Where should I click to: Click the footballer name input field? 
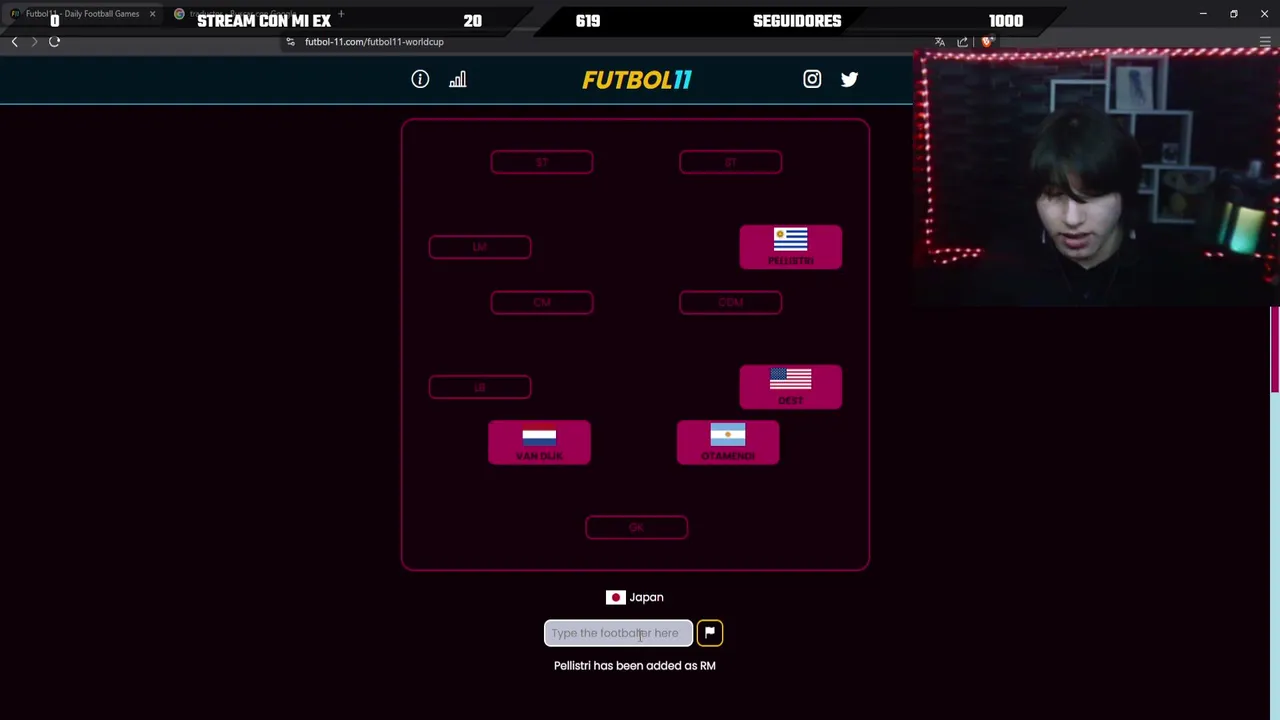pos(618,633)
